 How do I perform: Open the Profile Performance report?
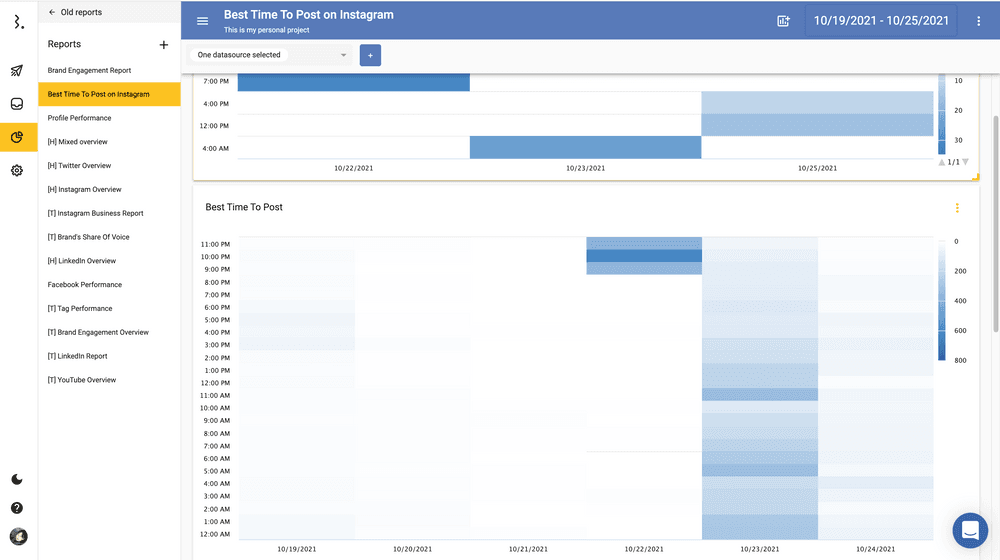coord(79,118)
